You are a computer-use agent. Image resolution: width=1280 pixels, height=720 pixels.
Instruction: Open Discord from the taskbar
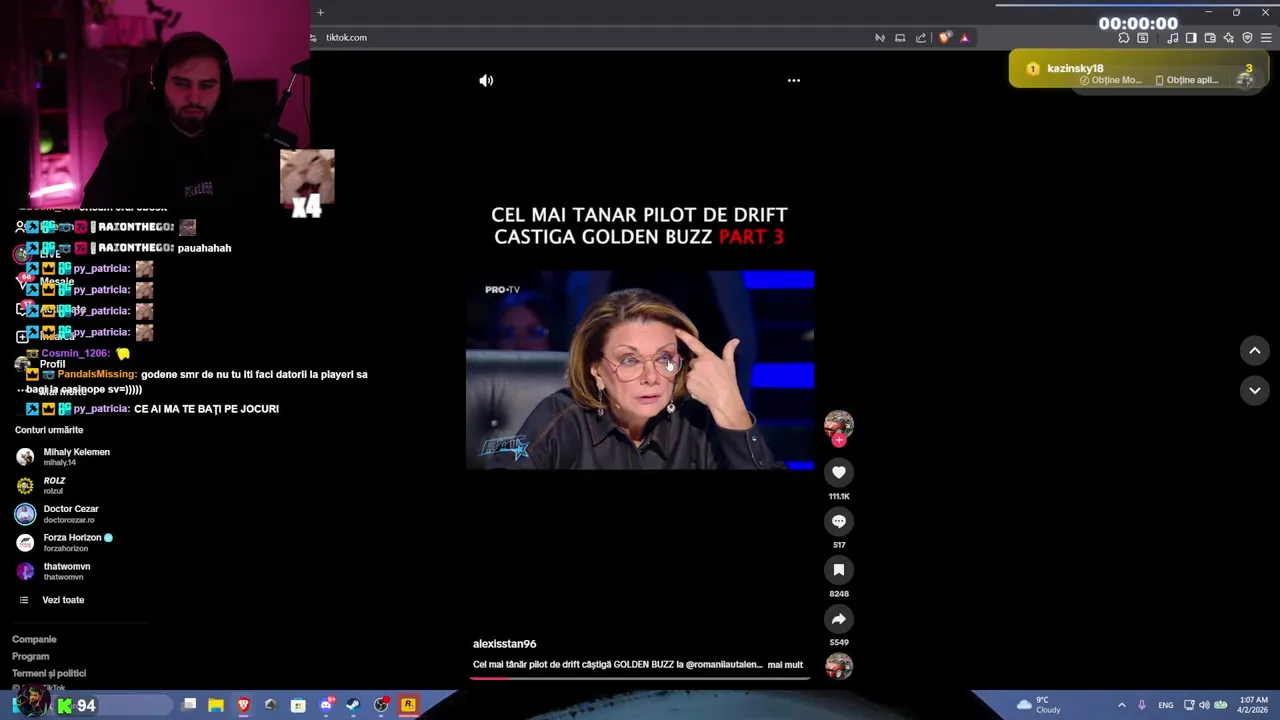pyautogui.click(x=326, y=705)
